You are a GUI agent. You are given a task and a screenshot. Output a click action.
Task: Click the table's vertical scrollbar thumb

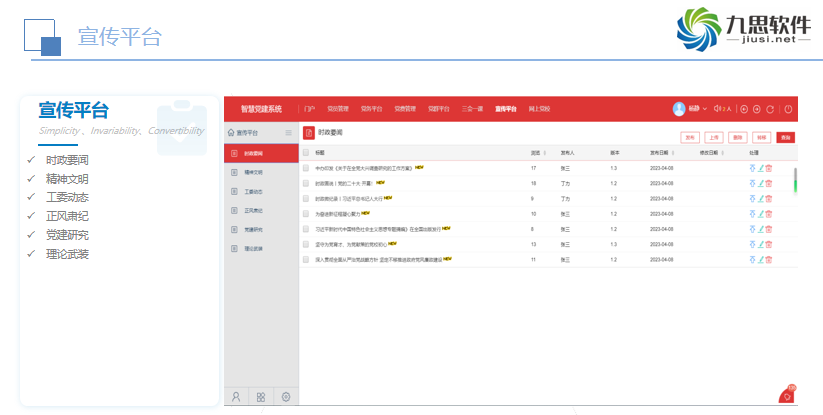(795, 180)
